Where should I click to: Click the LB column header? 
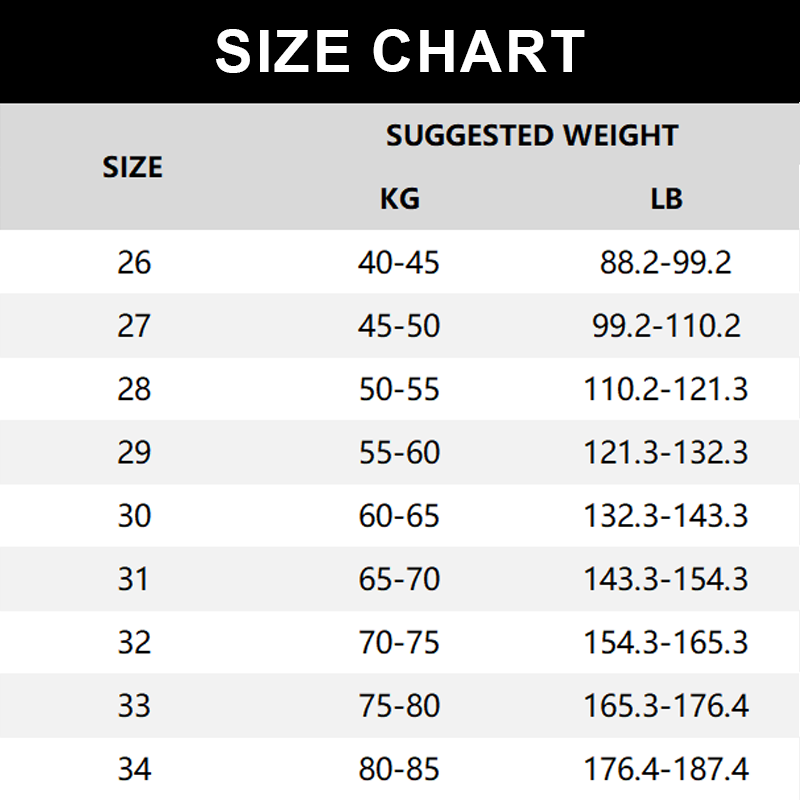(x=666, y=198)
